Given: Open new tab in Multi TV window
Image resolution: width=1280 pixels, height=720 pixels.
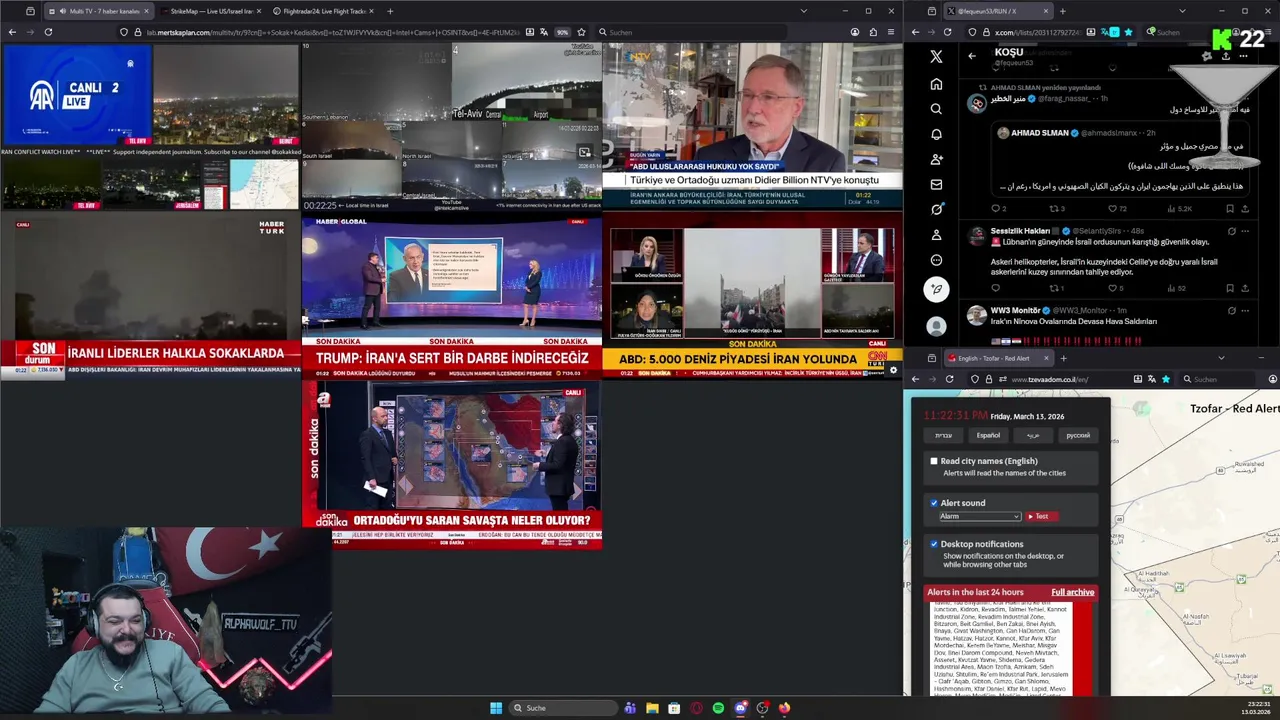Looking at the screenshot, I should (x=390, y=11).
